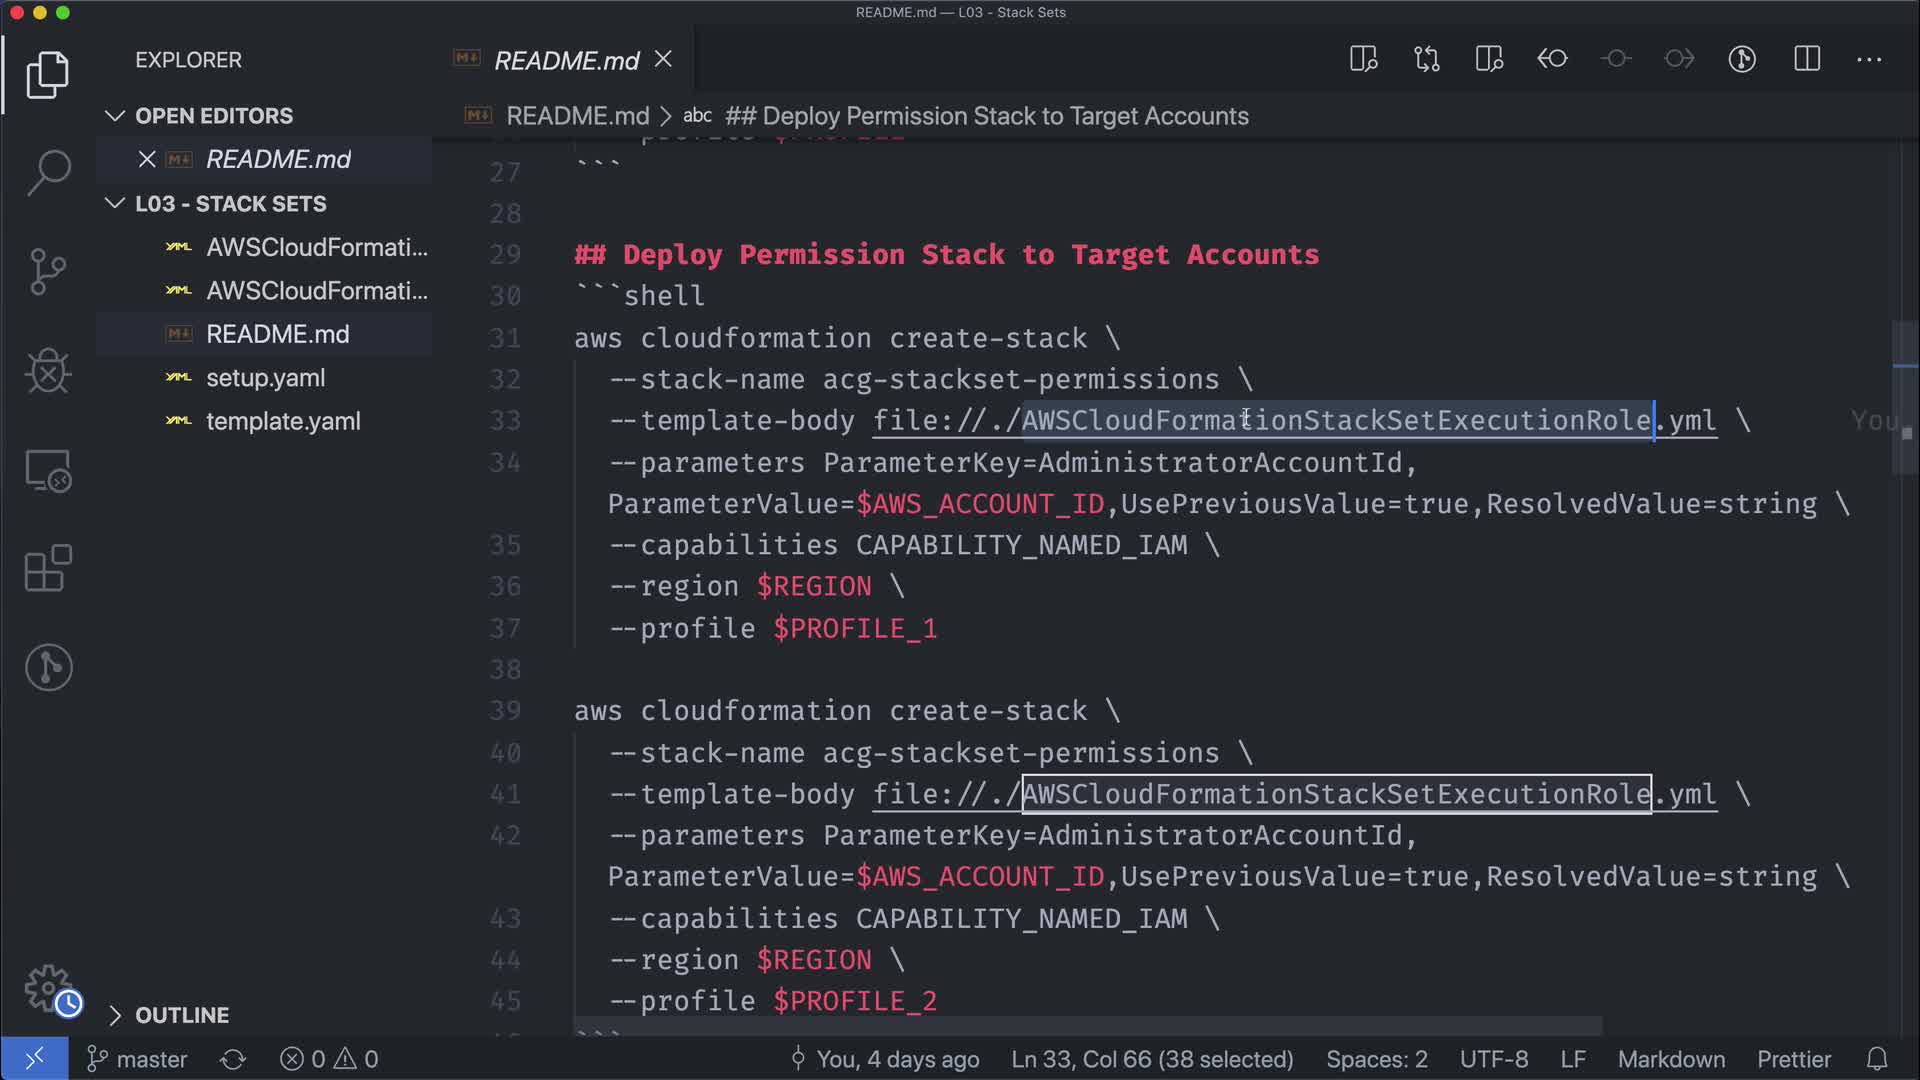Close the README.md editor tab
The height and width of the screenshot is (1080, 1920).
pyautogui.click(x=663, y=60)
